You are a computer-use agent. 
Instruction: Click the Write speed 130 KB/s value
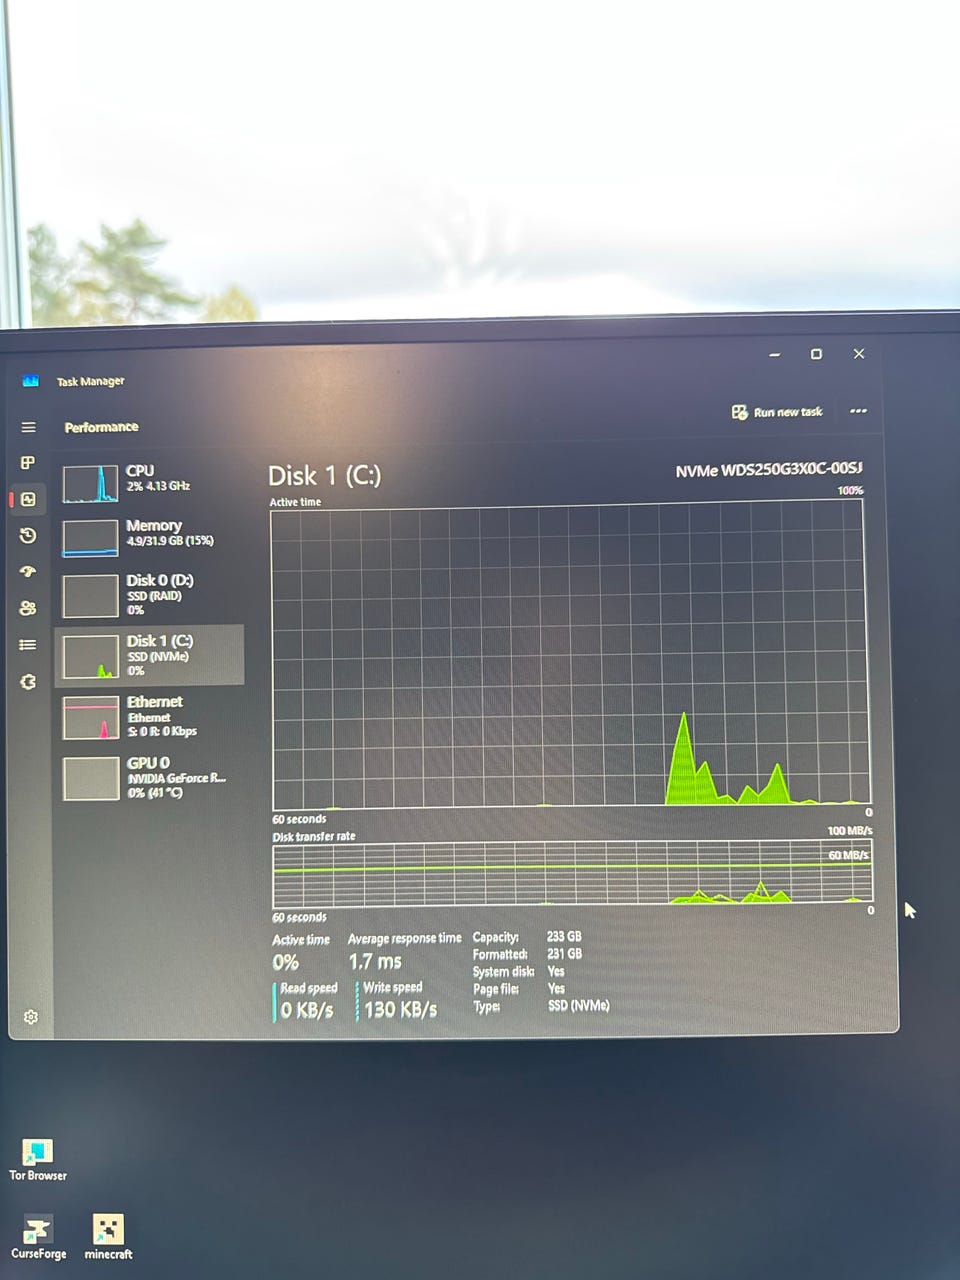point(400,1010)
